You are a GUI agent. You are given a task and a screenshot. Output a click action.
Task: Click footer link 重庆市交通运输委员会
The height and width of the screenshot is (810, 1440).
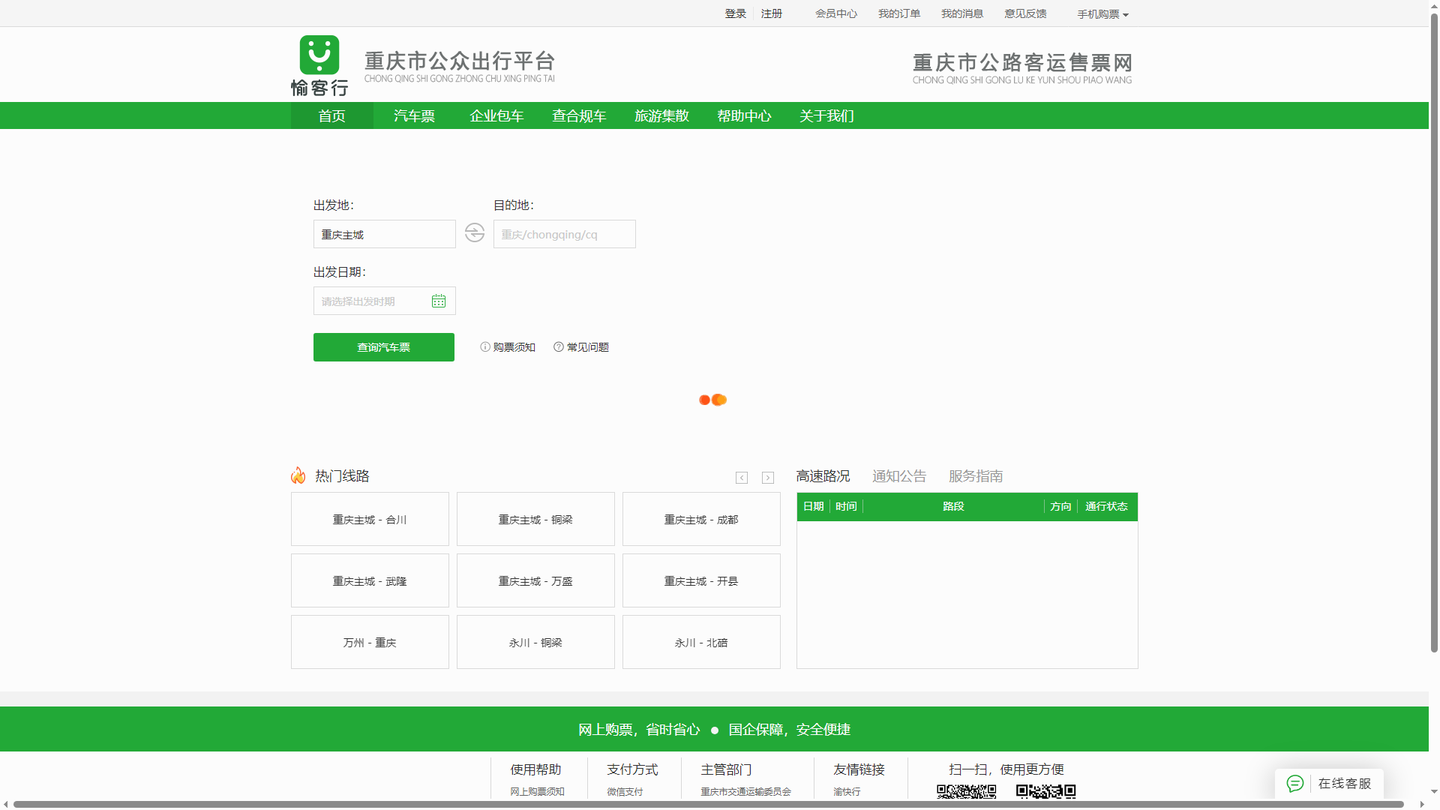point(746,791)
